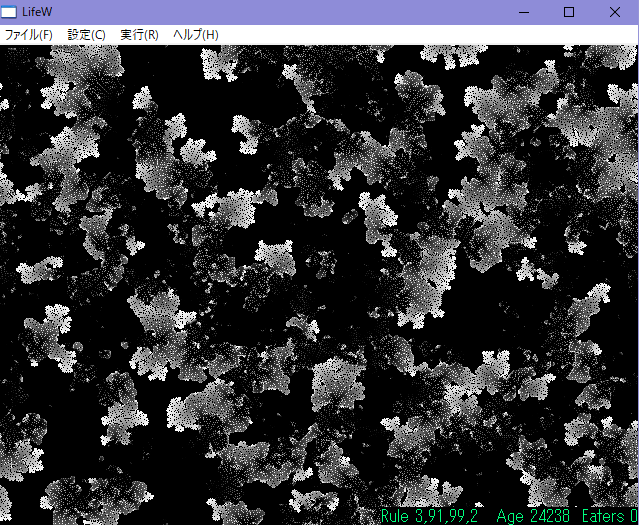Click blank menu bar area right of ヘルプ(H)
The height and width of the screenshot is (525, 639).
coord(420,35)
